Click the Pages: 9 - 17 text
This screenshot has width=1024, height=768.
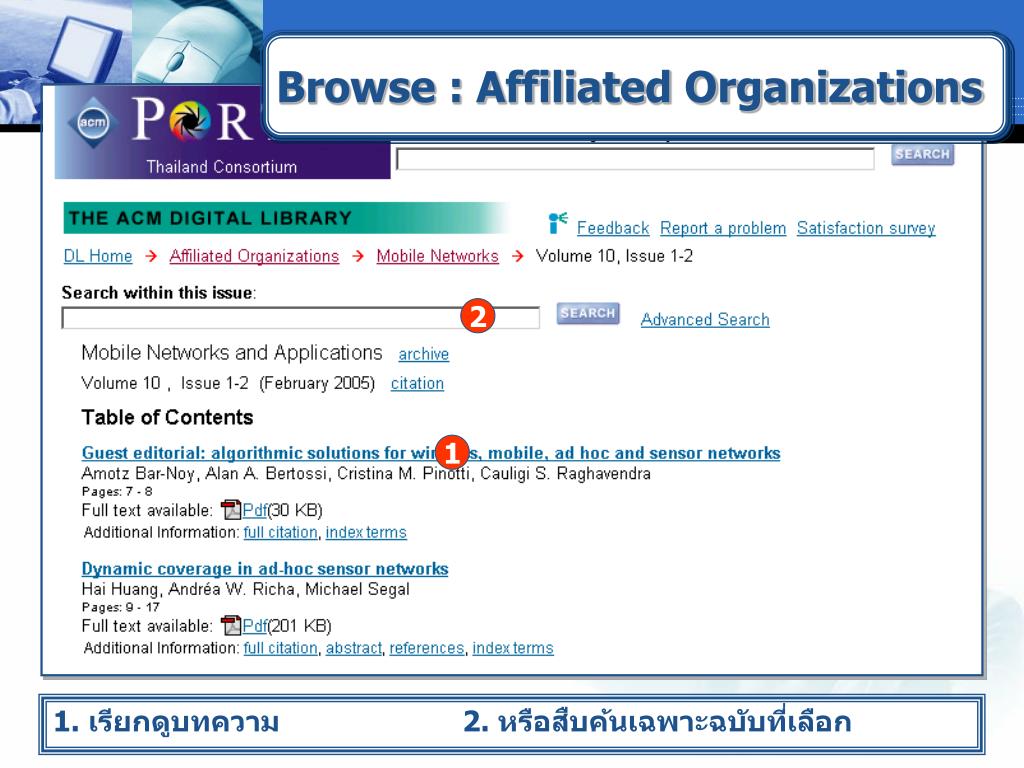[121, 607]
